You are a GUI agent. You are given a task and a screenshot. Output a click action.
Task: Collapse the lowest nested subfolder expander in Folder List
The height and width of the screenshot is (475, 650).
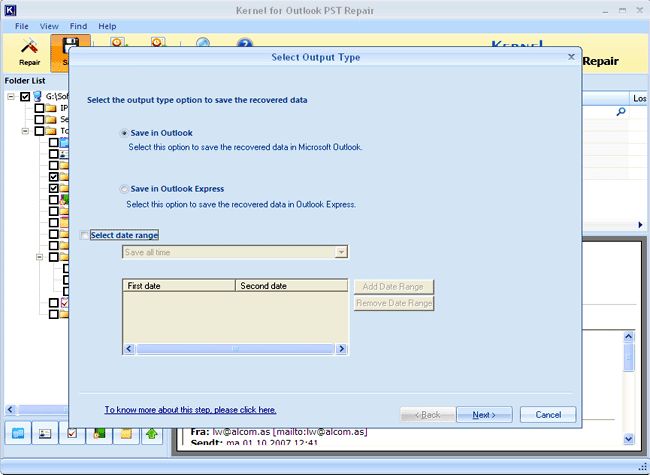click(x=39, y=257)
